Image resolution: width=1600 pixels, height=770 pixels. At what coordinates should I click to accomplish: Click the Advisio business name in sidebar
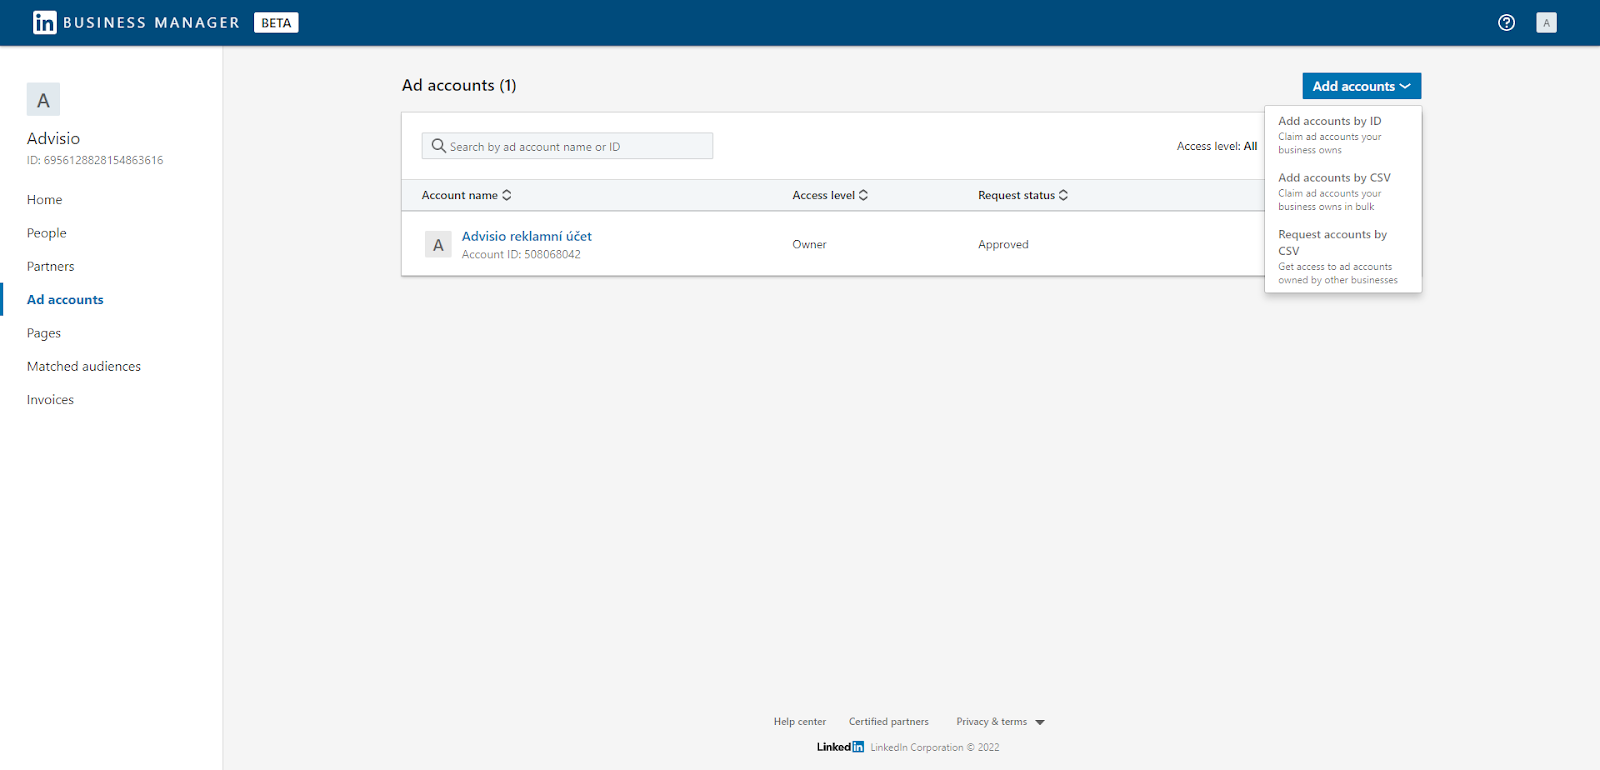click(x=53, y=138)
